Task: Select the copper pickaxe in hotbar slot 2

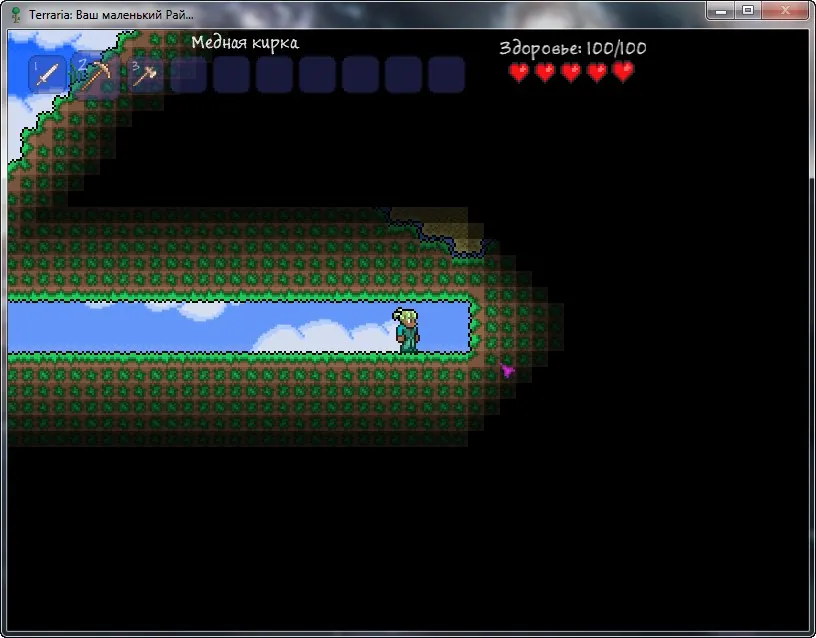Action: (x=96, y=76)
